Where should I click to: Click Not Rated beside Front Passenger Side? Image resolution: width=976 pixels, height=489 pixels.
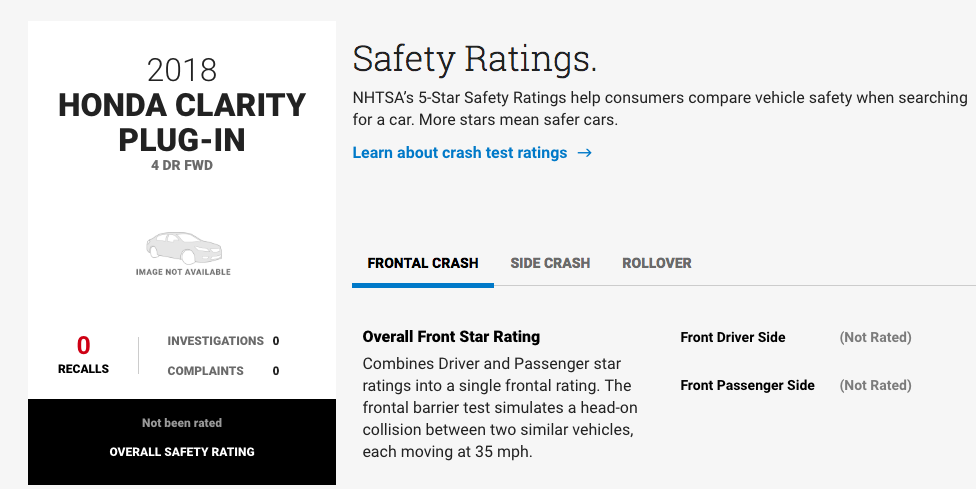pyautogui.click(x=875, y=385)
